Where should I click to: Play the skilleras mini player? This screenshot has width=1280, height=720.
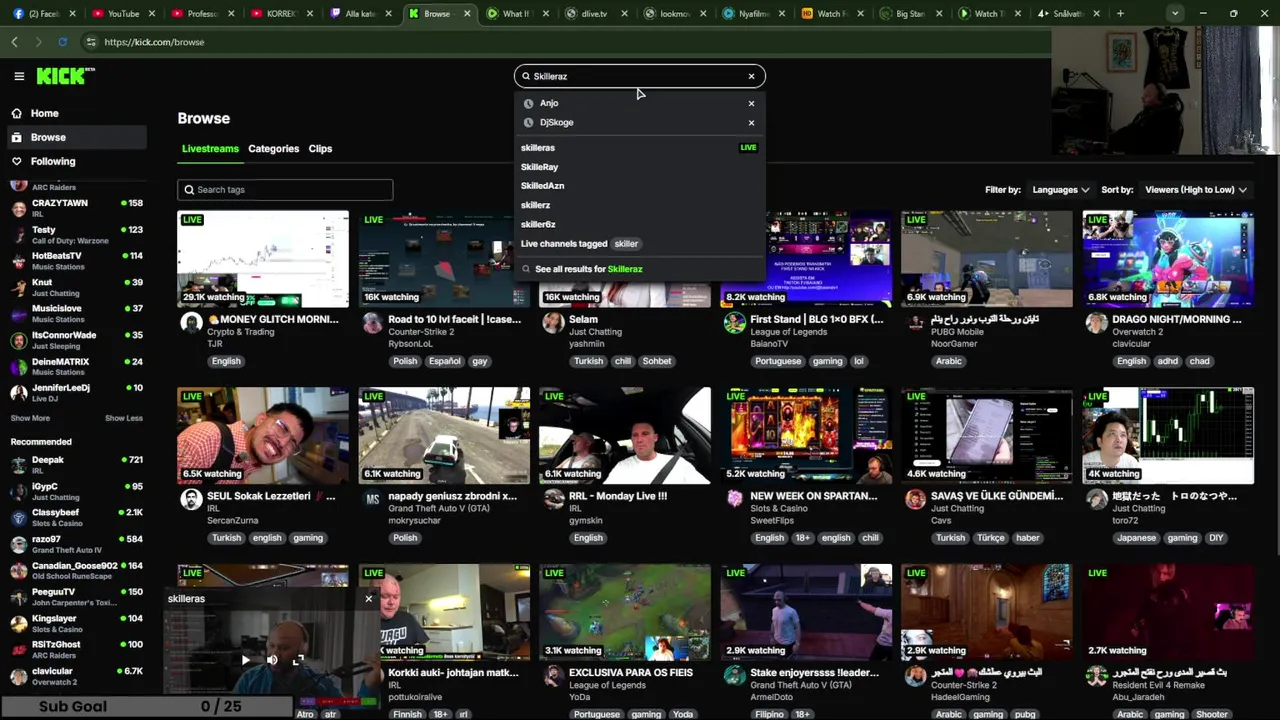point(246,660)
